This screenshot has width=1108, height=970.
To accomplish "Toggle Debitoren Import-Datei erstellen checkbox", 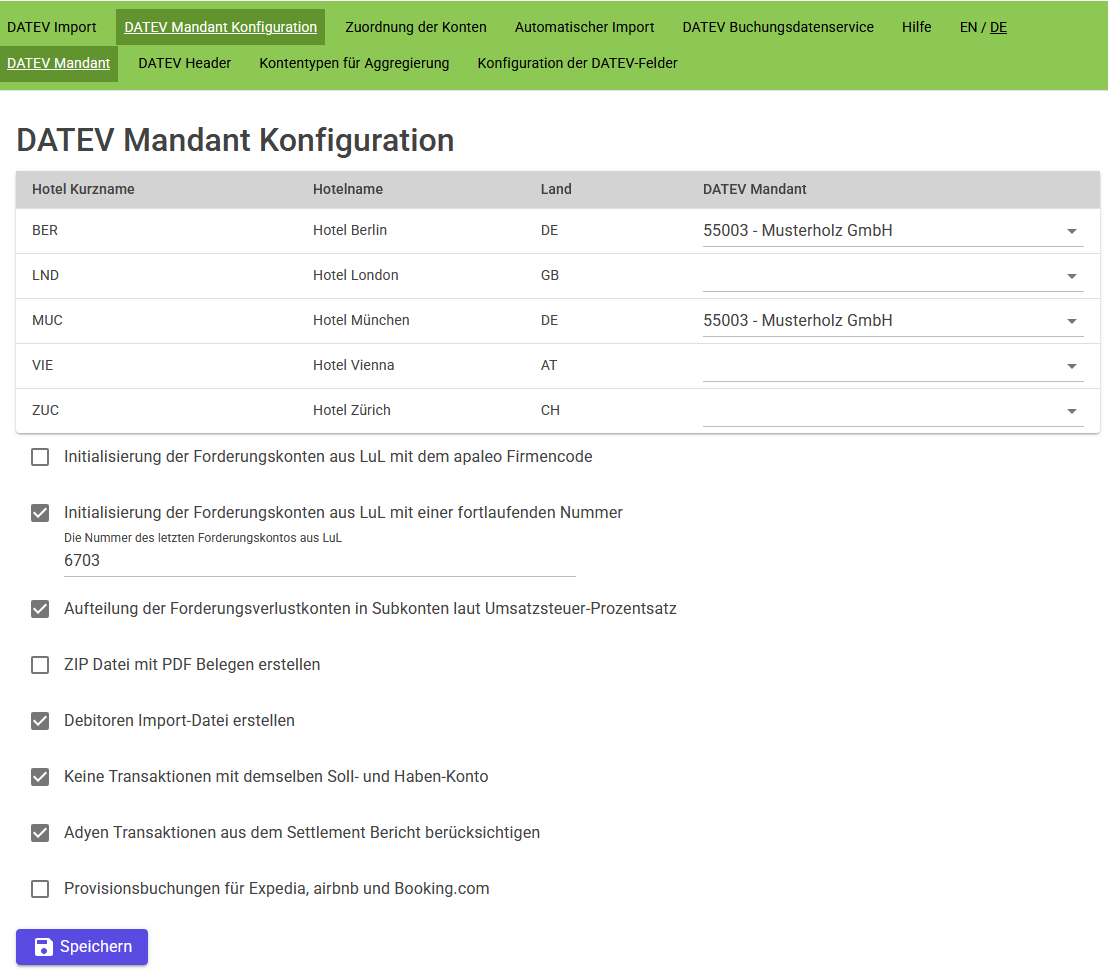I will pyautogui.click(x=40, y=721).
